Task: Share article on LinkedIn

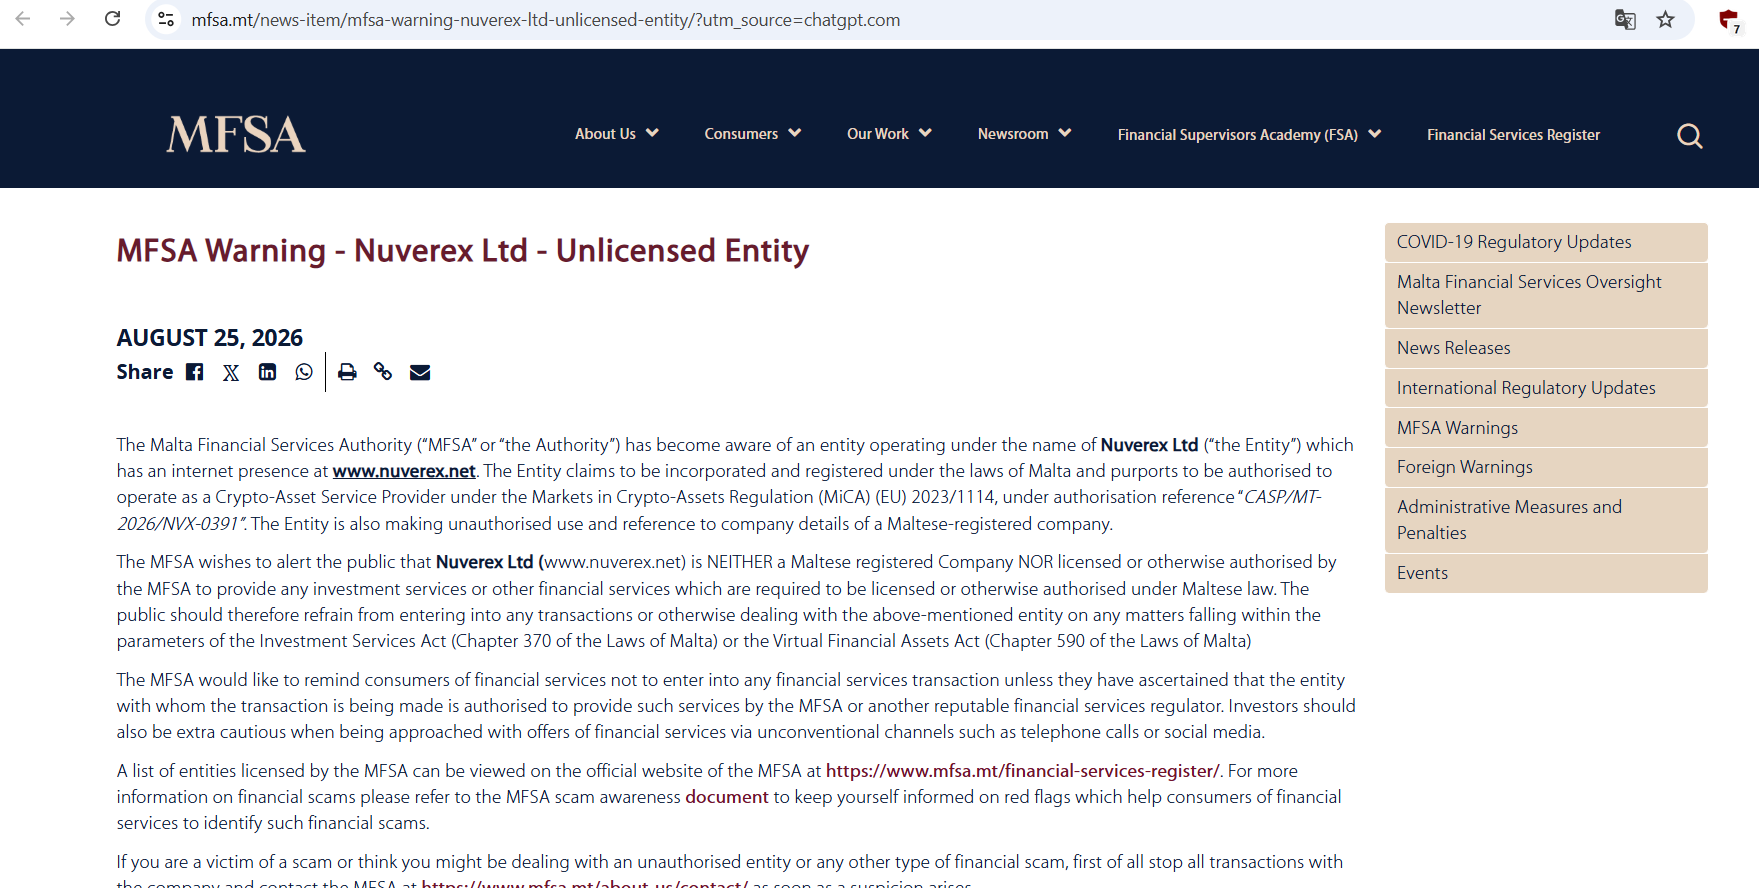Action: (x=267, y=372)
